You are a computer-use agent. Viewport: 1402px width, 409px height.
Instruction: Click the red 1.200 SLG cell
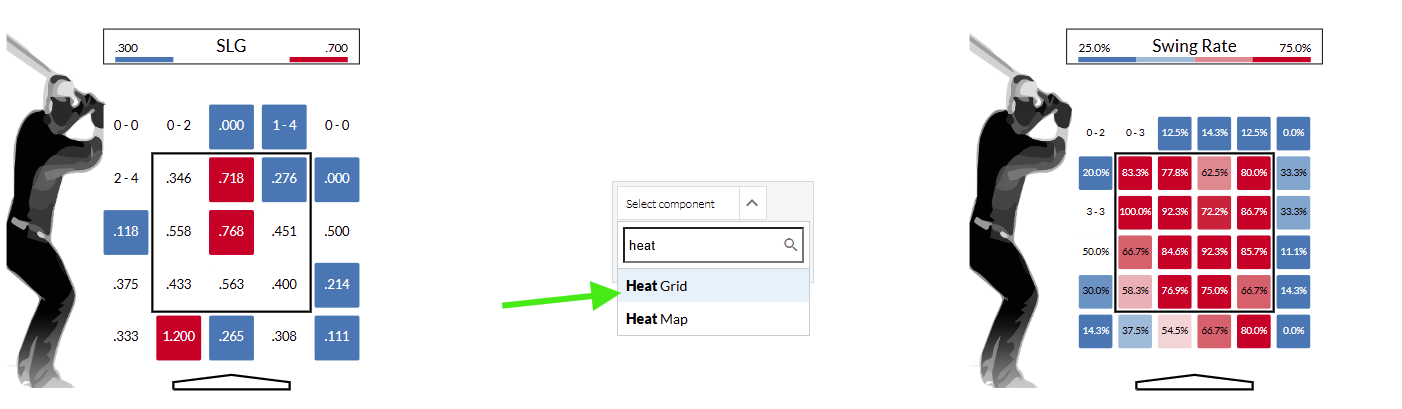pos(179,336)
